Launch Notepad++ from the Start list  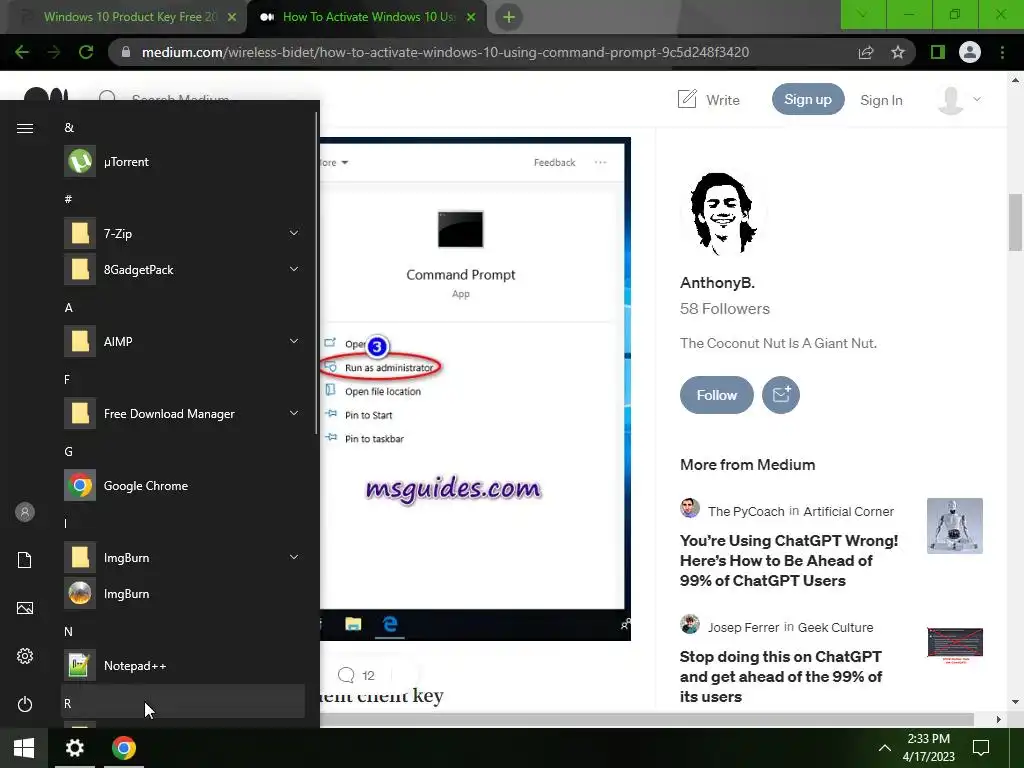[183, 665]
